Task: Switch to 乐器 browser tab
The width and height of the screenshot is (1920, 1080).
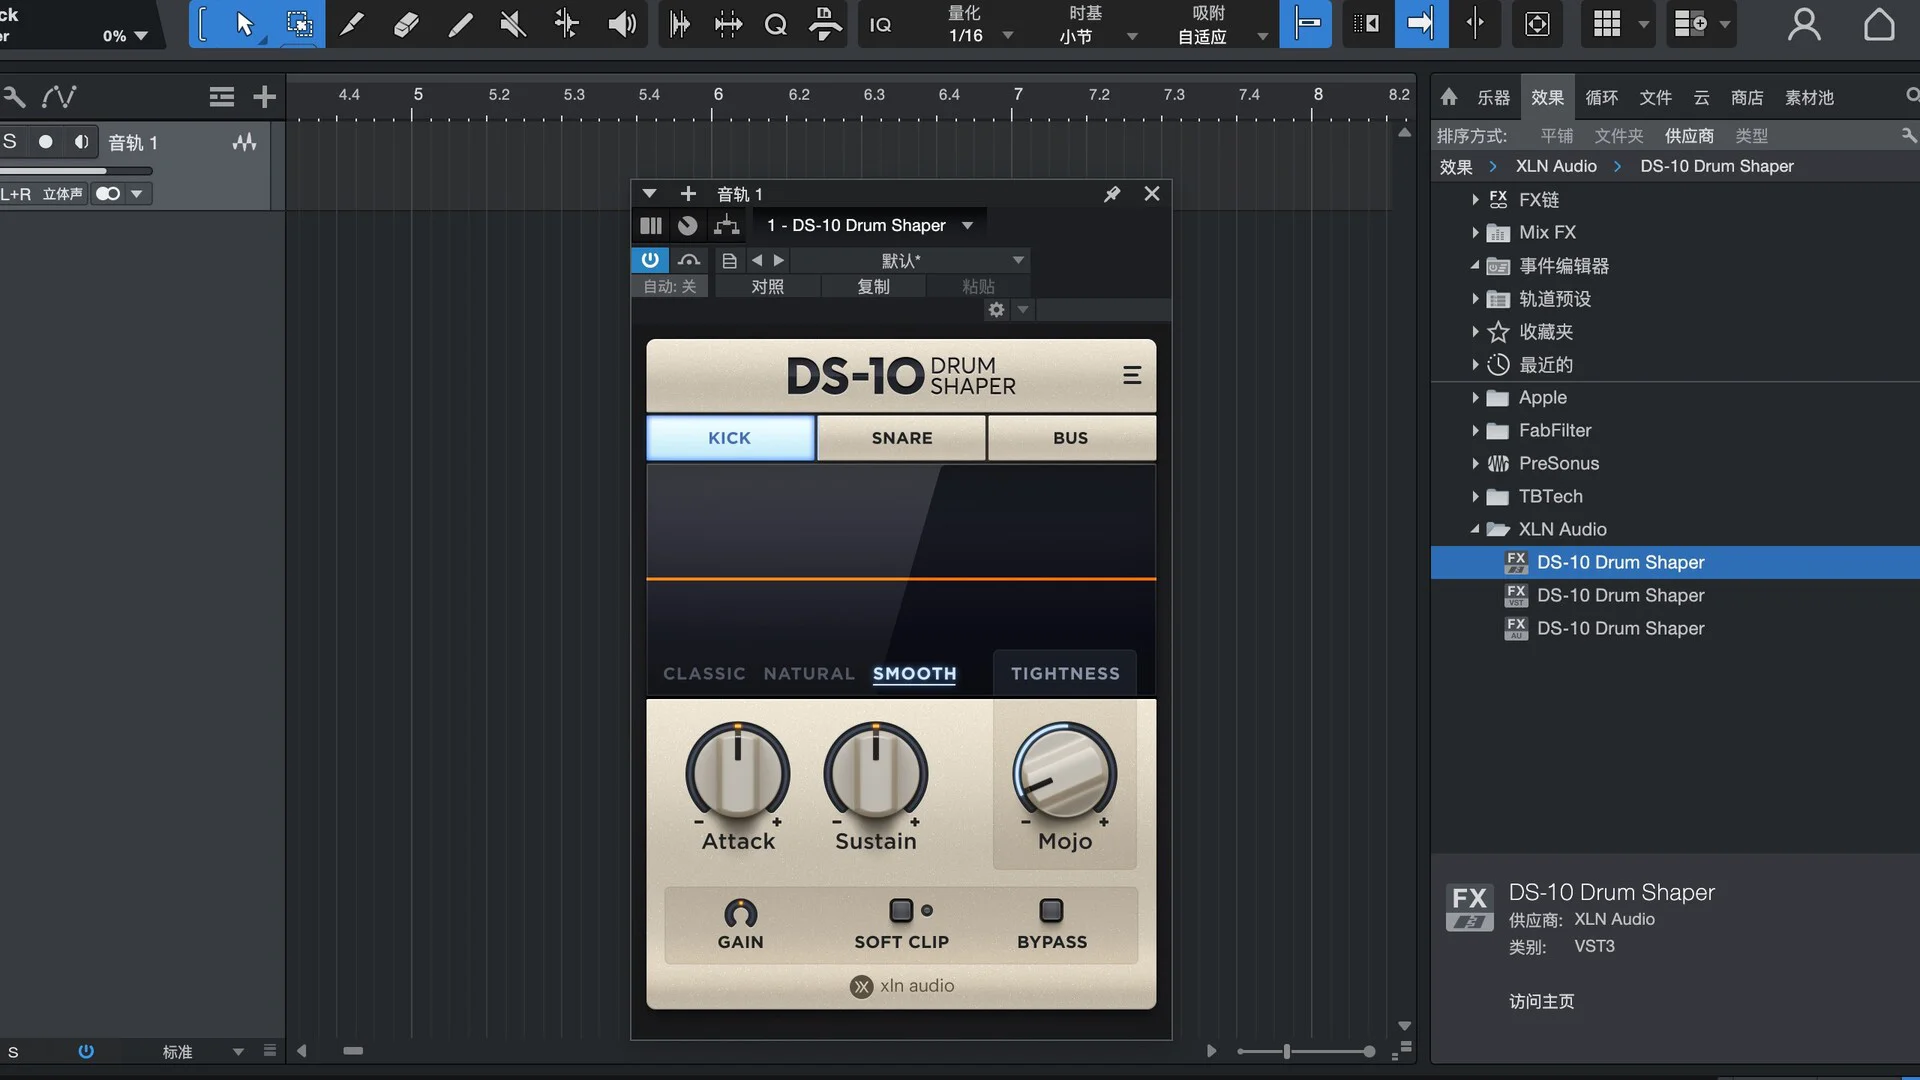Action: coord(1493,98)
